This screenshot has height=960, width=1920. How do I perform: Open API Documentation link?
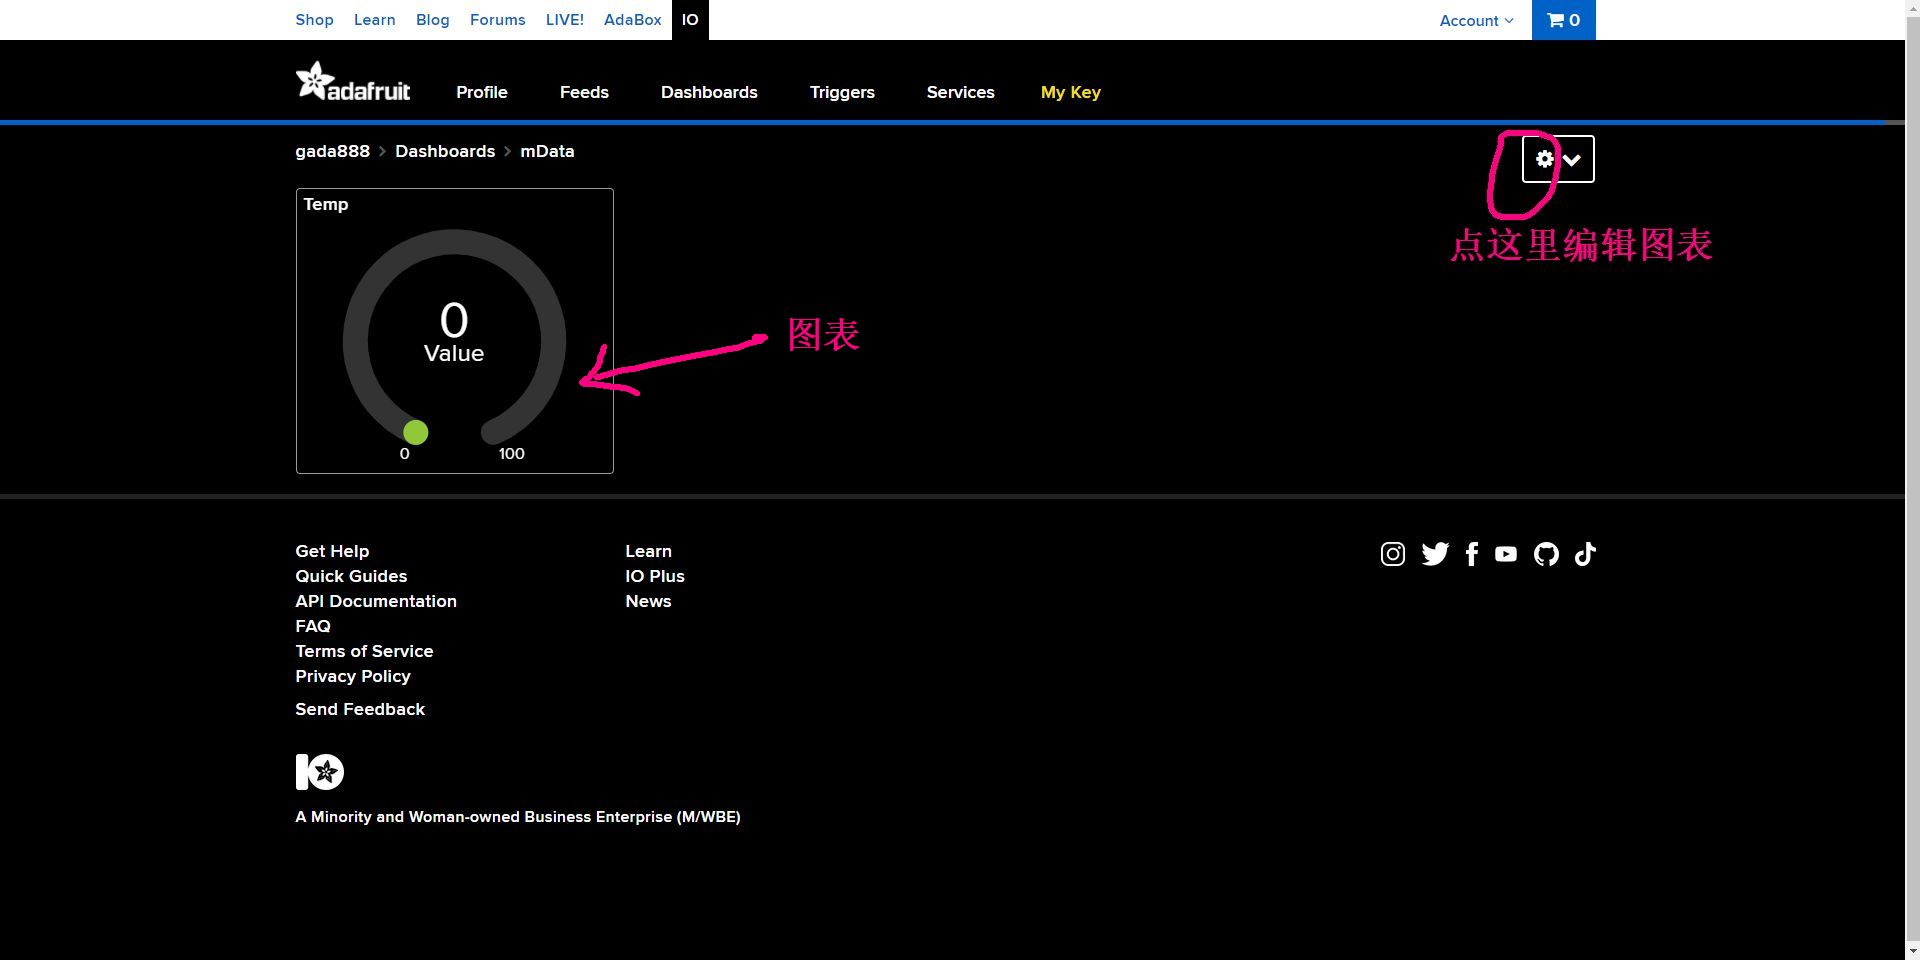coord(376,601)
